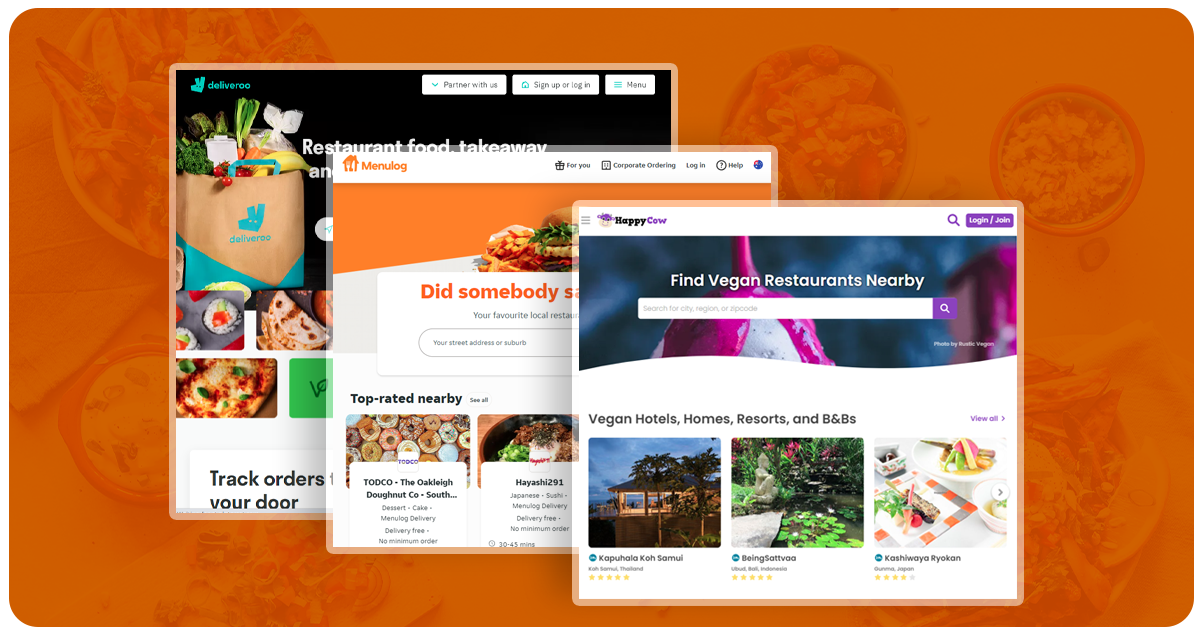Screen dimensions: 1202x634
Task: Advance carousel with right arrow chevron
Action: click(1000, 492)
